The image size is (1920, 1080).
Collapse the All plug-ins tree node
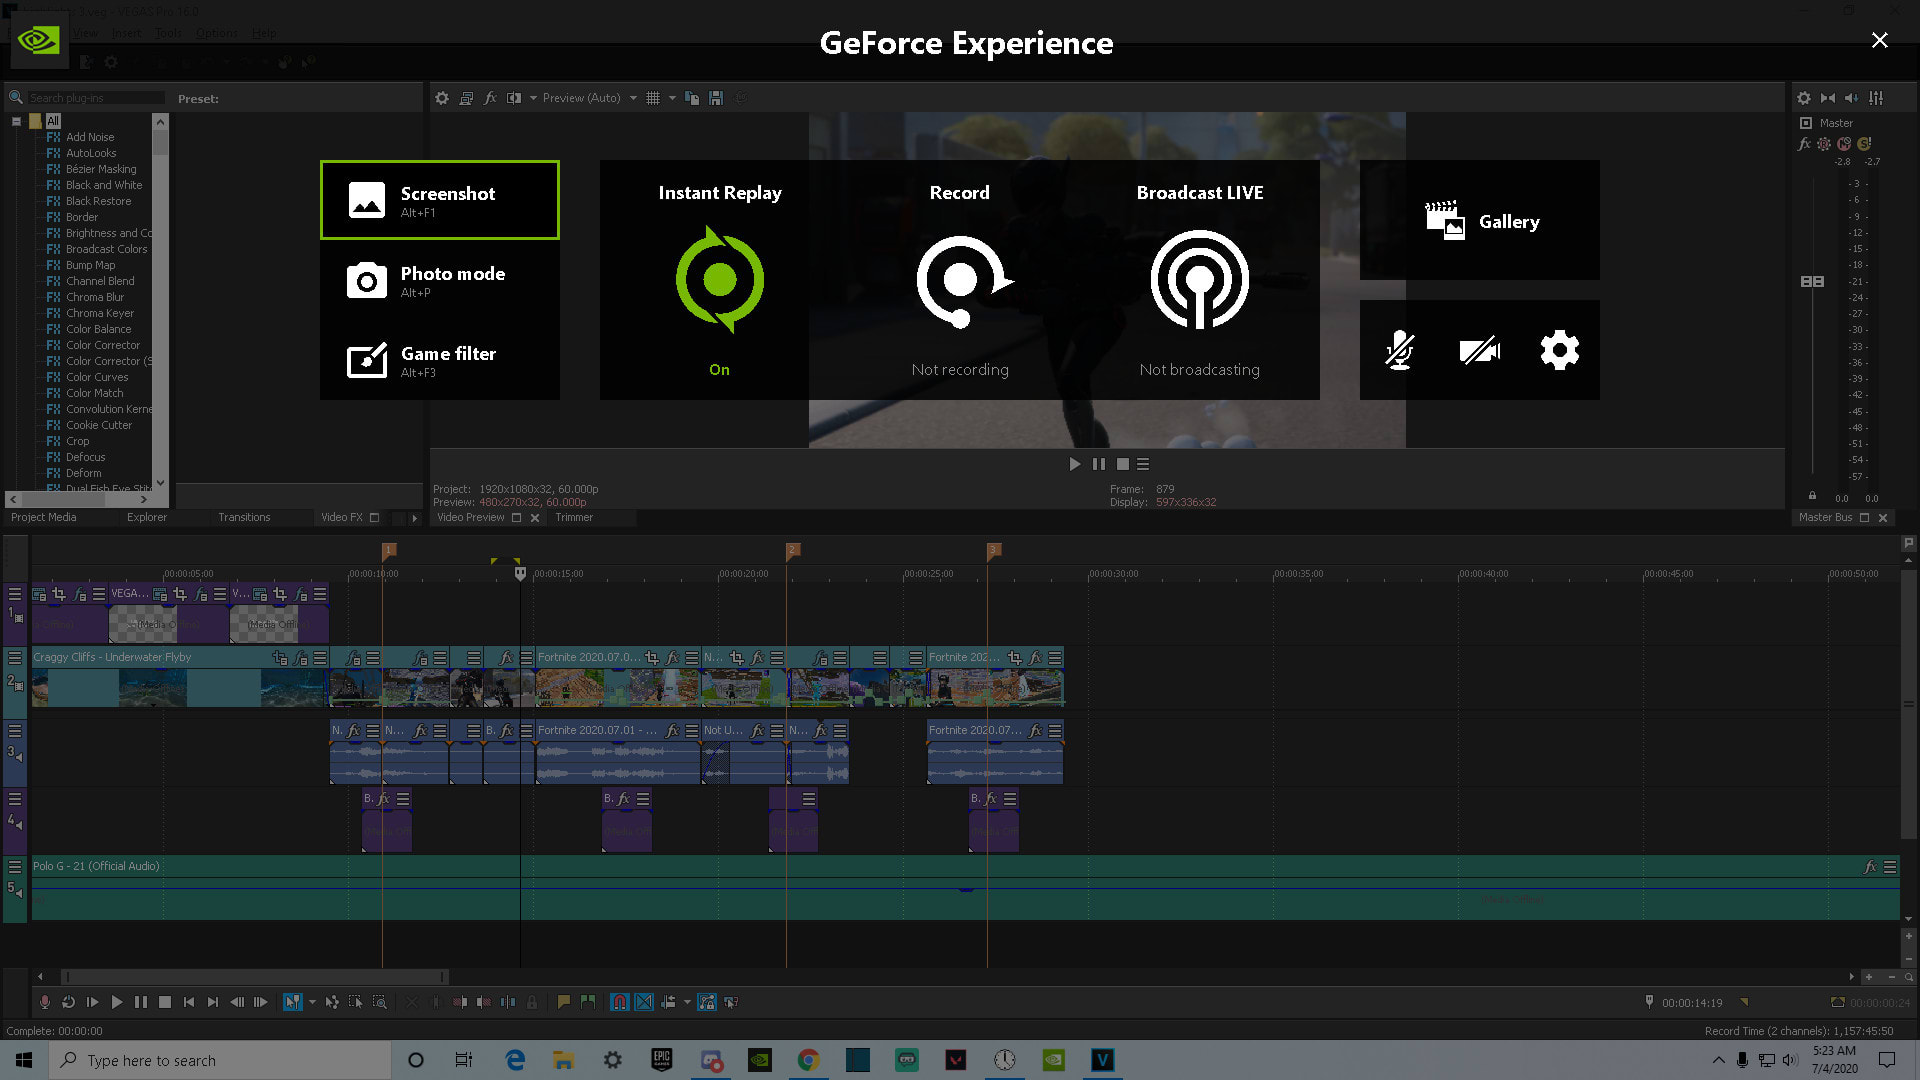(16, 121)
